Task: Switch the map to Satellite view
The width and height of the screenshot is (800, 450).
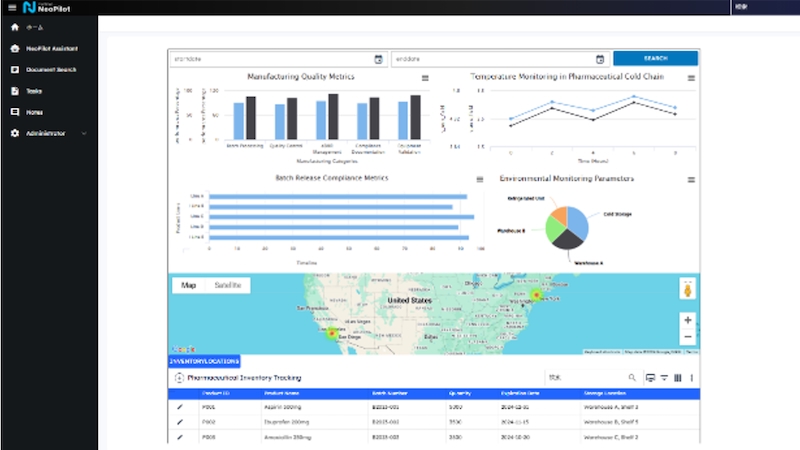Action: tap(229, 286)
